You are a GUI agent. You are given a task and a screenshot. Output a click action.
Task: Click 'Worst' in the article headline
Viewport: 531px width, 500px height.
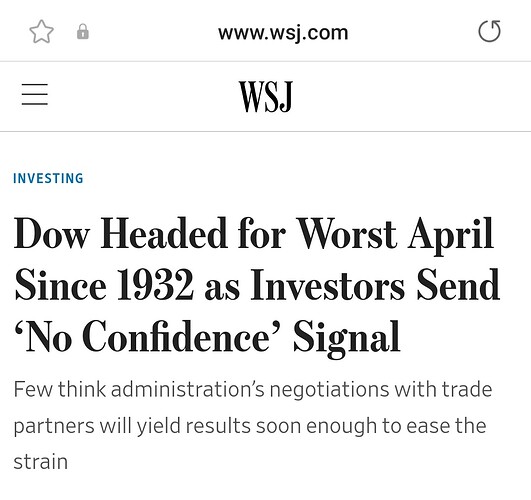pyautogui.click(x=346, y=234)
